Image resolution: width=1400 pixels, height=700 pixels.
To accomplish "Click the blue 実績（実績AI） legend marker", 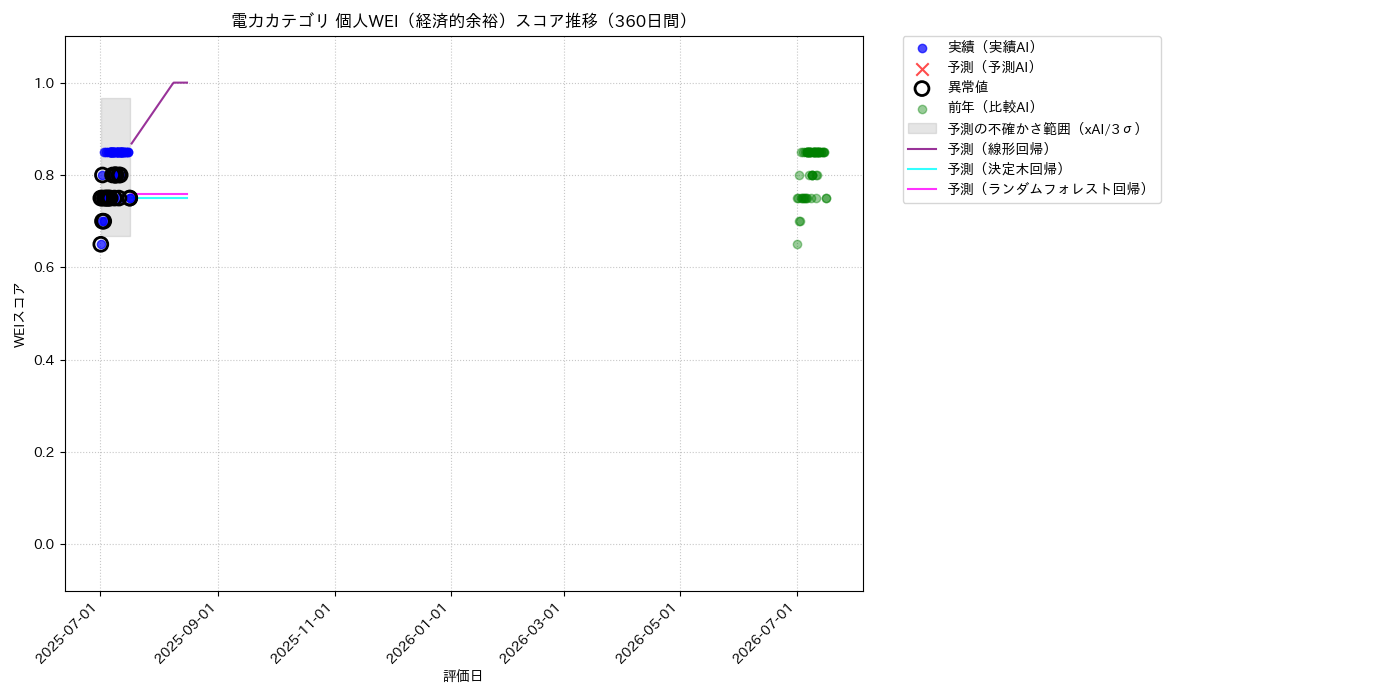I will (922, 48).
